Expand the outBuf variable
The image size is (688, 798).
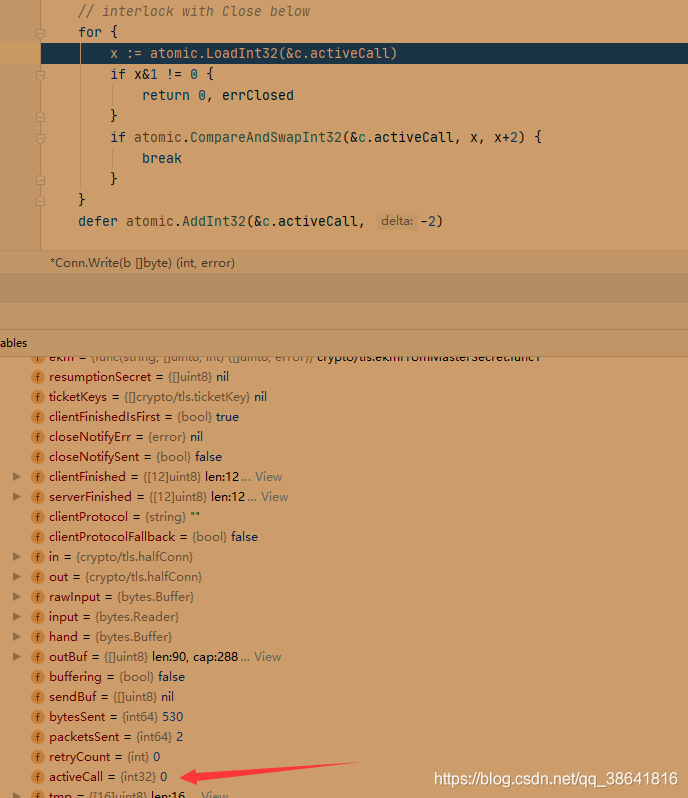pyautogui.click(x=17, y=657)
